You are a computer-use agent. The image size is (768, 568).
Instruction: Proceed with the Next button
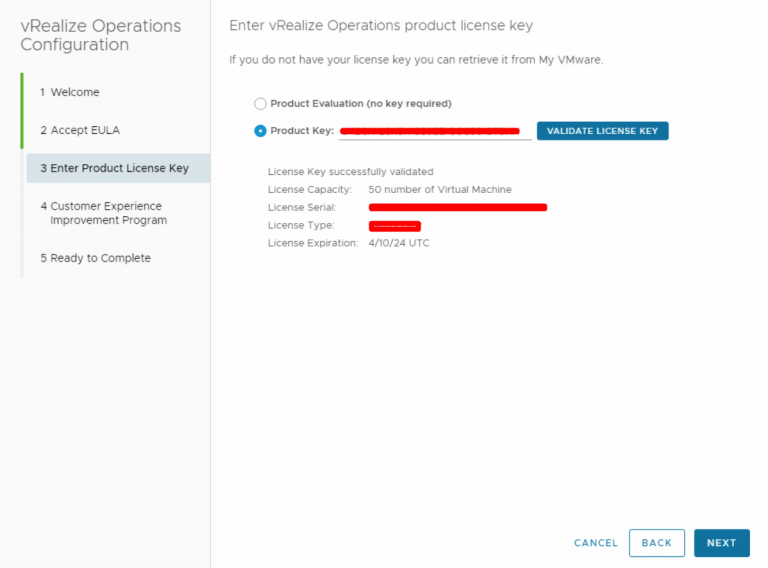click(x=721, y=543)
